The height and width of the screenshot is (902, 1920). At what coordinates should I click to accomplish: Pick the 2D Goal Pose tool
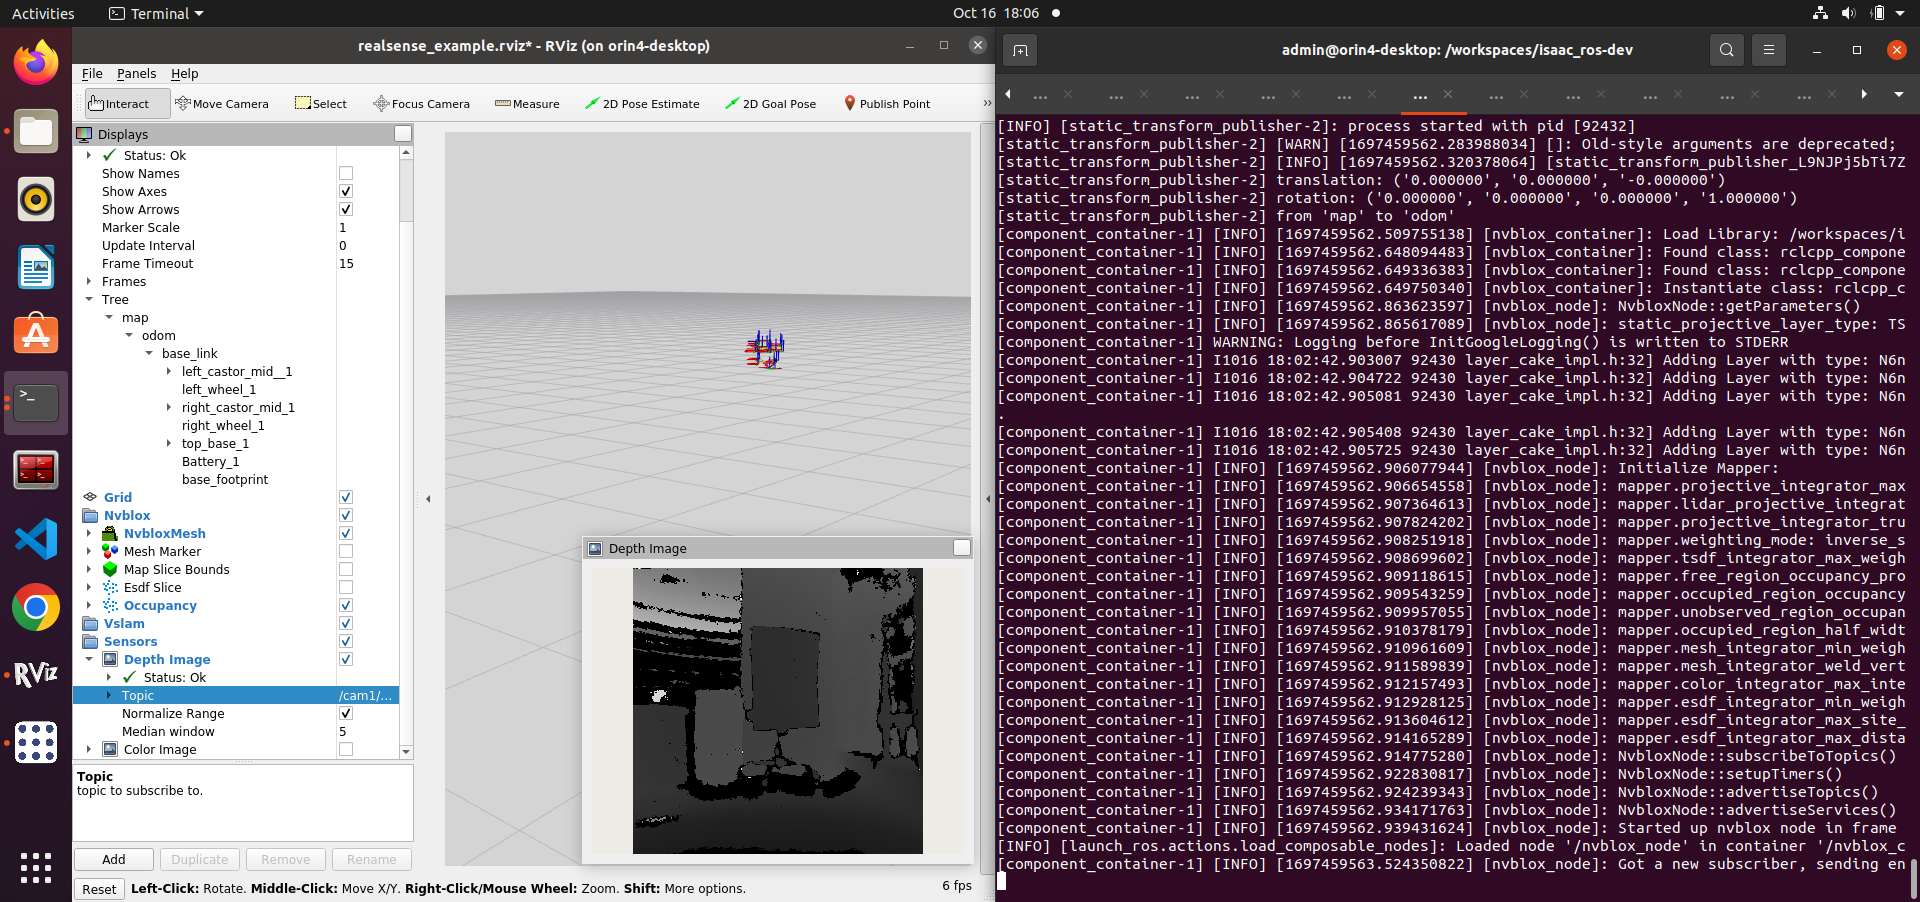click(770, 103)
